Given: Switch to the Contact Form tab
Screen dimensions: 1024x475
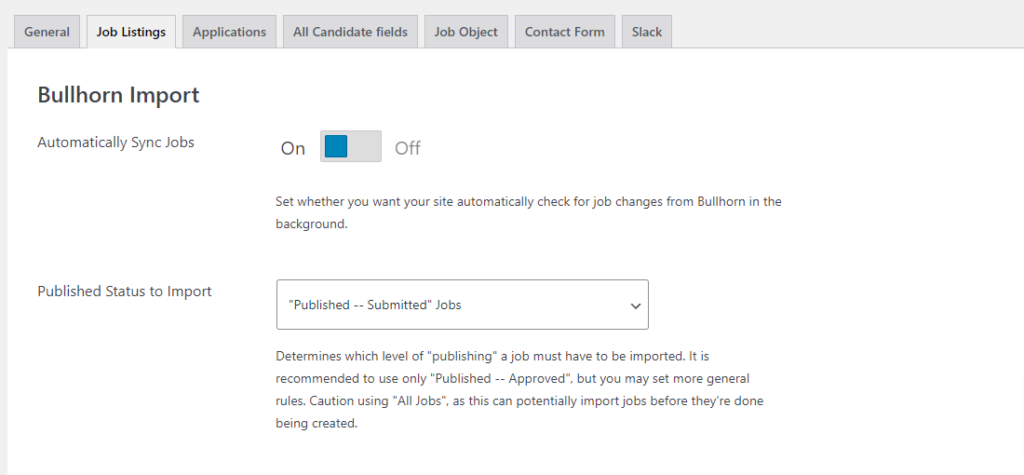Looking at the screenshot, I should pyautogui.click(x=565, y=32).
